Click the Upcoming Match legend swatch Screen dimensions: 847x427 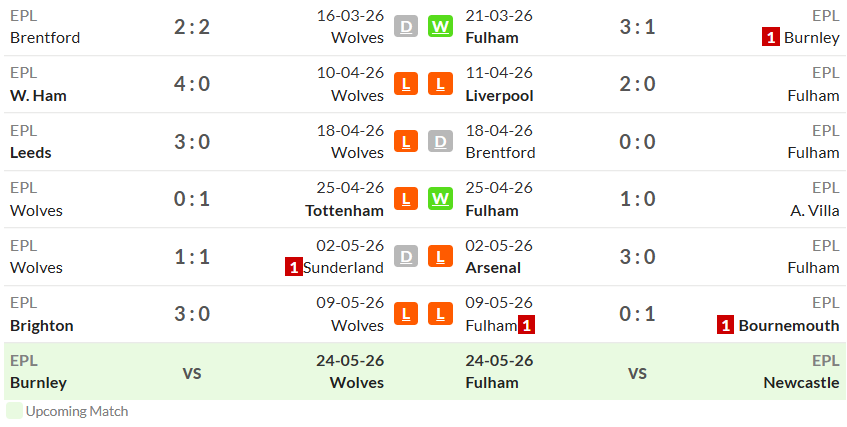pyautogui.click(x=14, y=411)
